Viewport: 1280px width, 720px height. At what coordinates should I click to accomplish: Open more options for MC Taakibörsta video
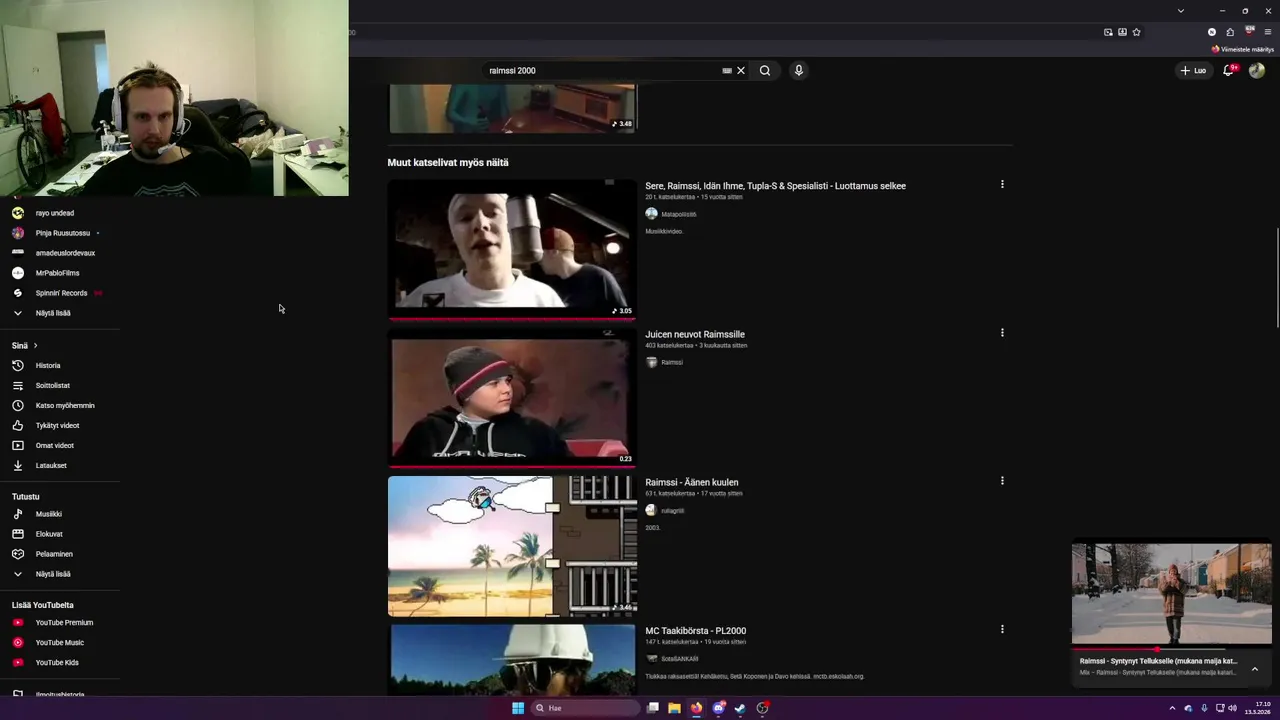[1002, 629]
